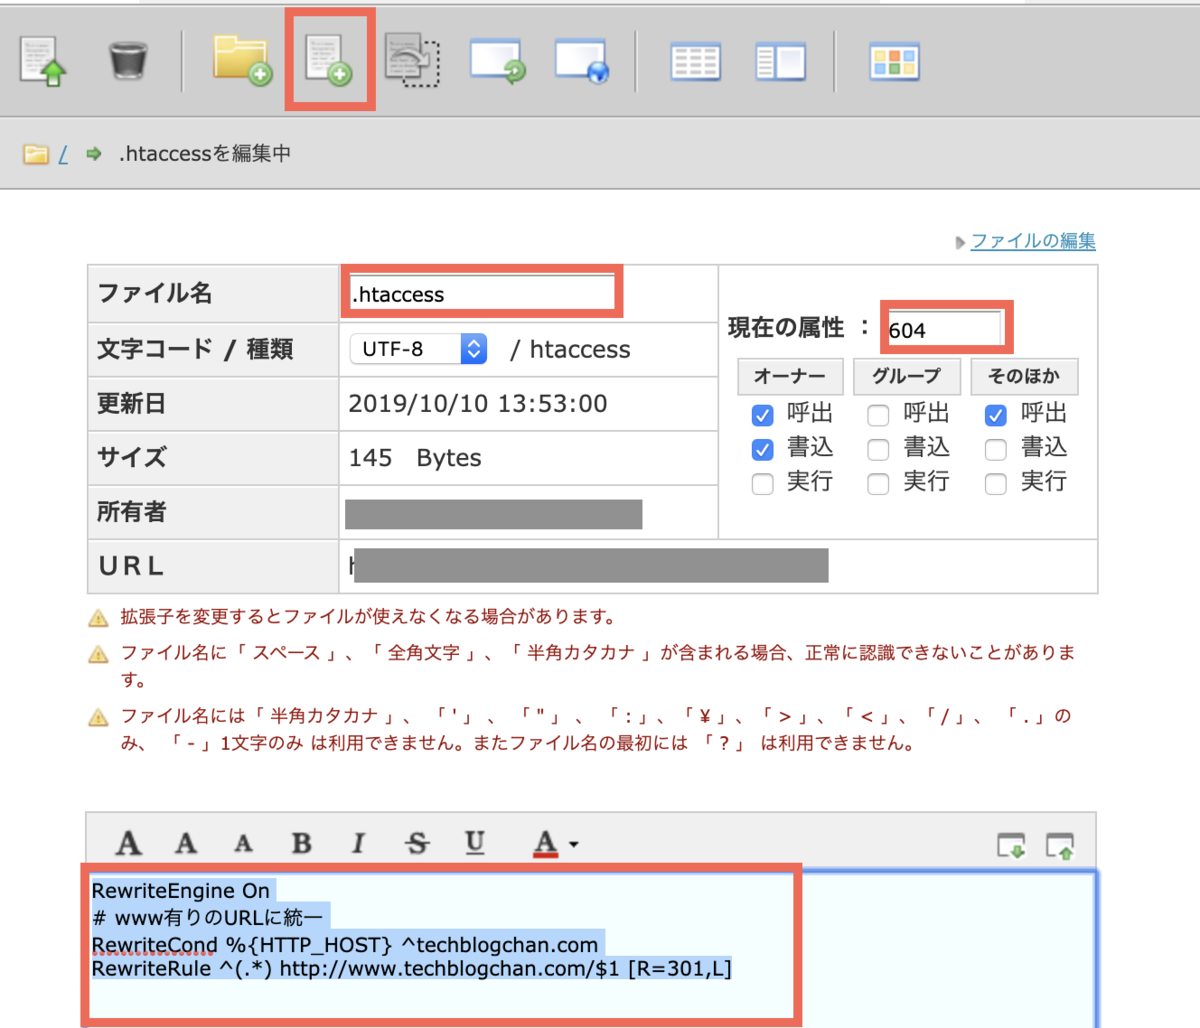This screenshot has width=1200, height=1028.
Task: Apply bold formatting in the editor
Action: 301,843
